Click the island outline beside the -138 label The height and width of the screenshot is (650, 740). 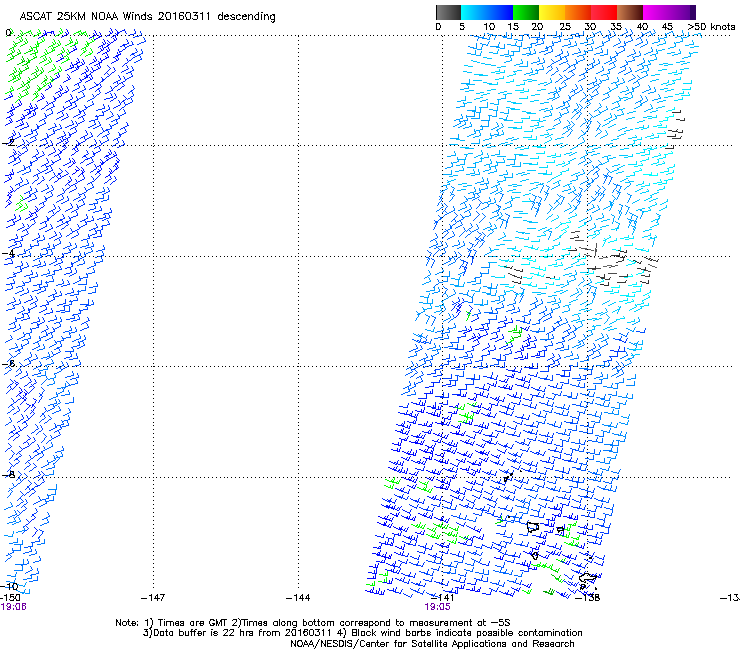pos(588,578)
